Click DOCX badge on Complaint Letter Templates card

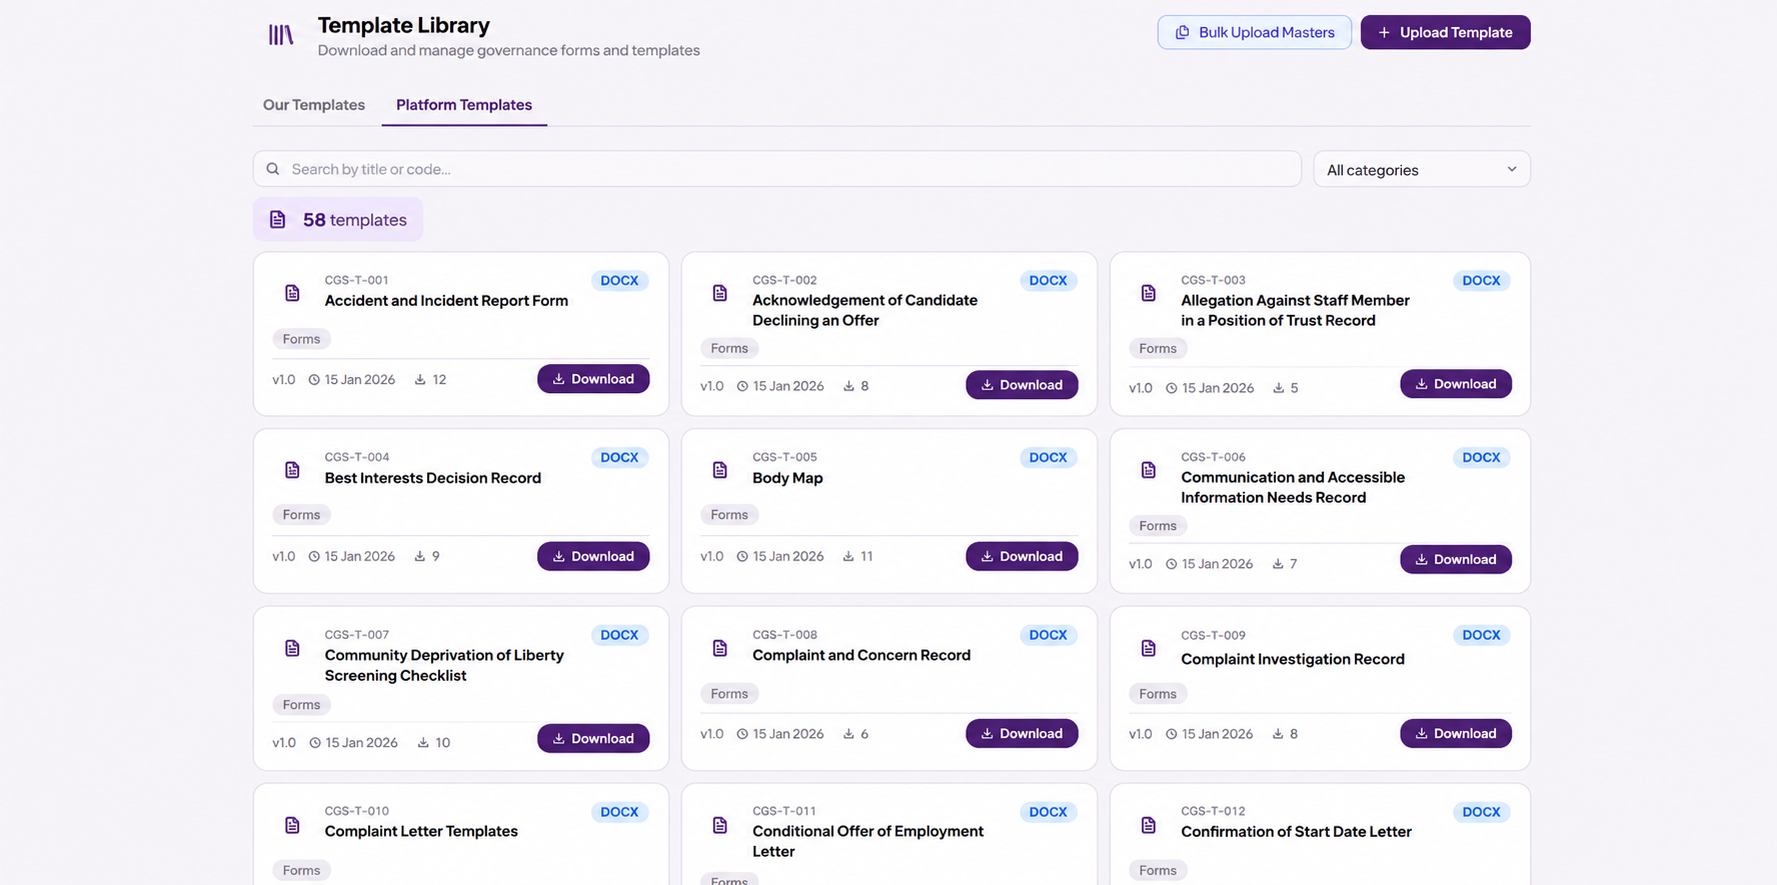point(619,812)
